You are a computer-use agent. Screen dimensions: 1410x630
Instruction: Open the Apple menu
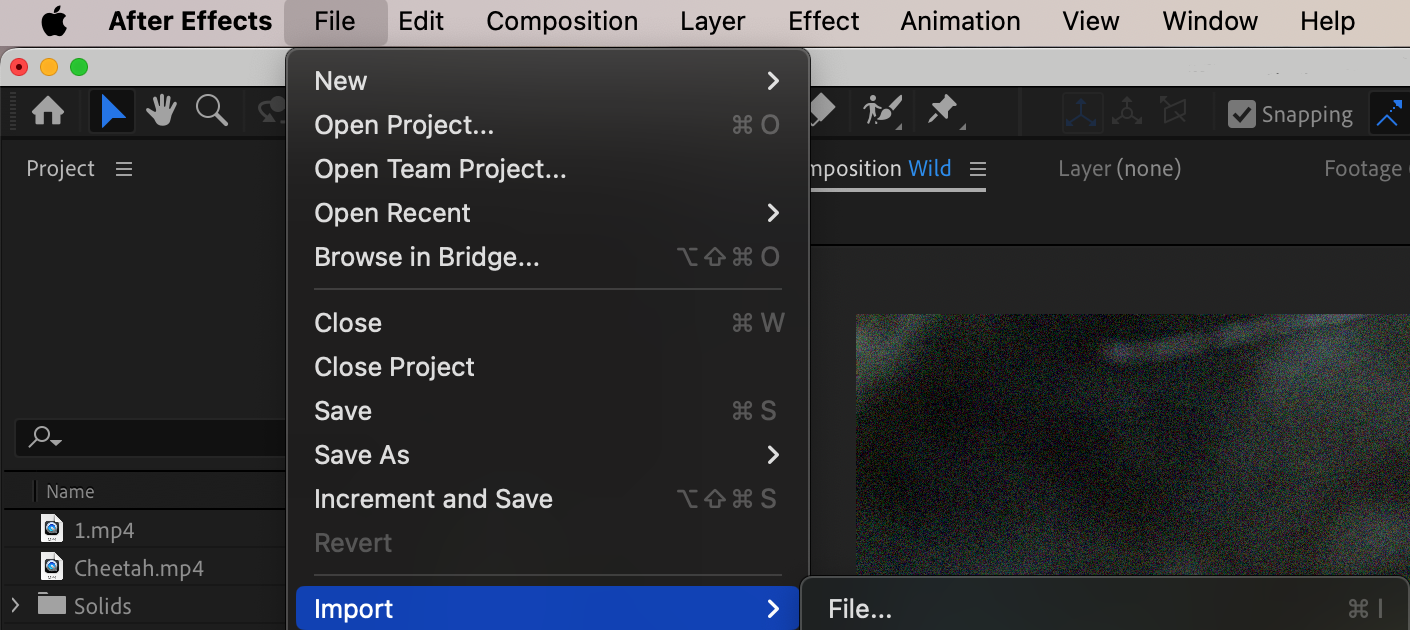(x=53, y=21)
